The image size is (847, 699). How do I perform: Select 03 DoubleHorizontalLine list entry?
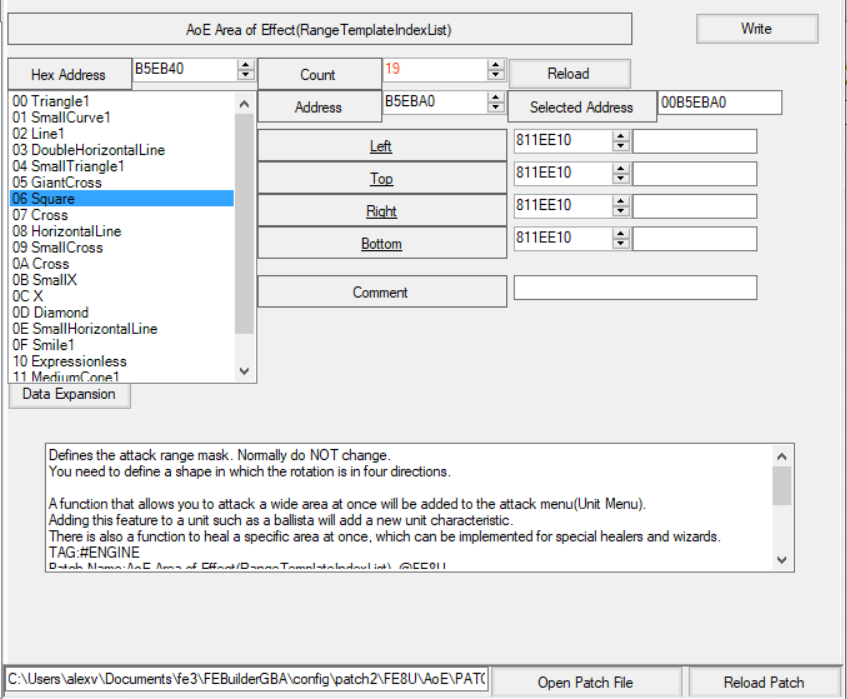coord(122,150)
